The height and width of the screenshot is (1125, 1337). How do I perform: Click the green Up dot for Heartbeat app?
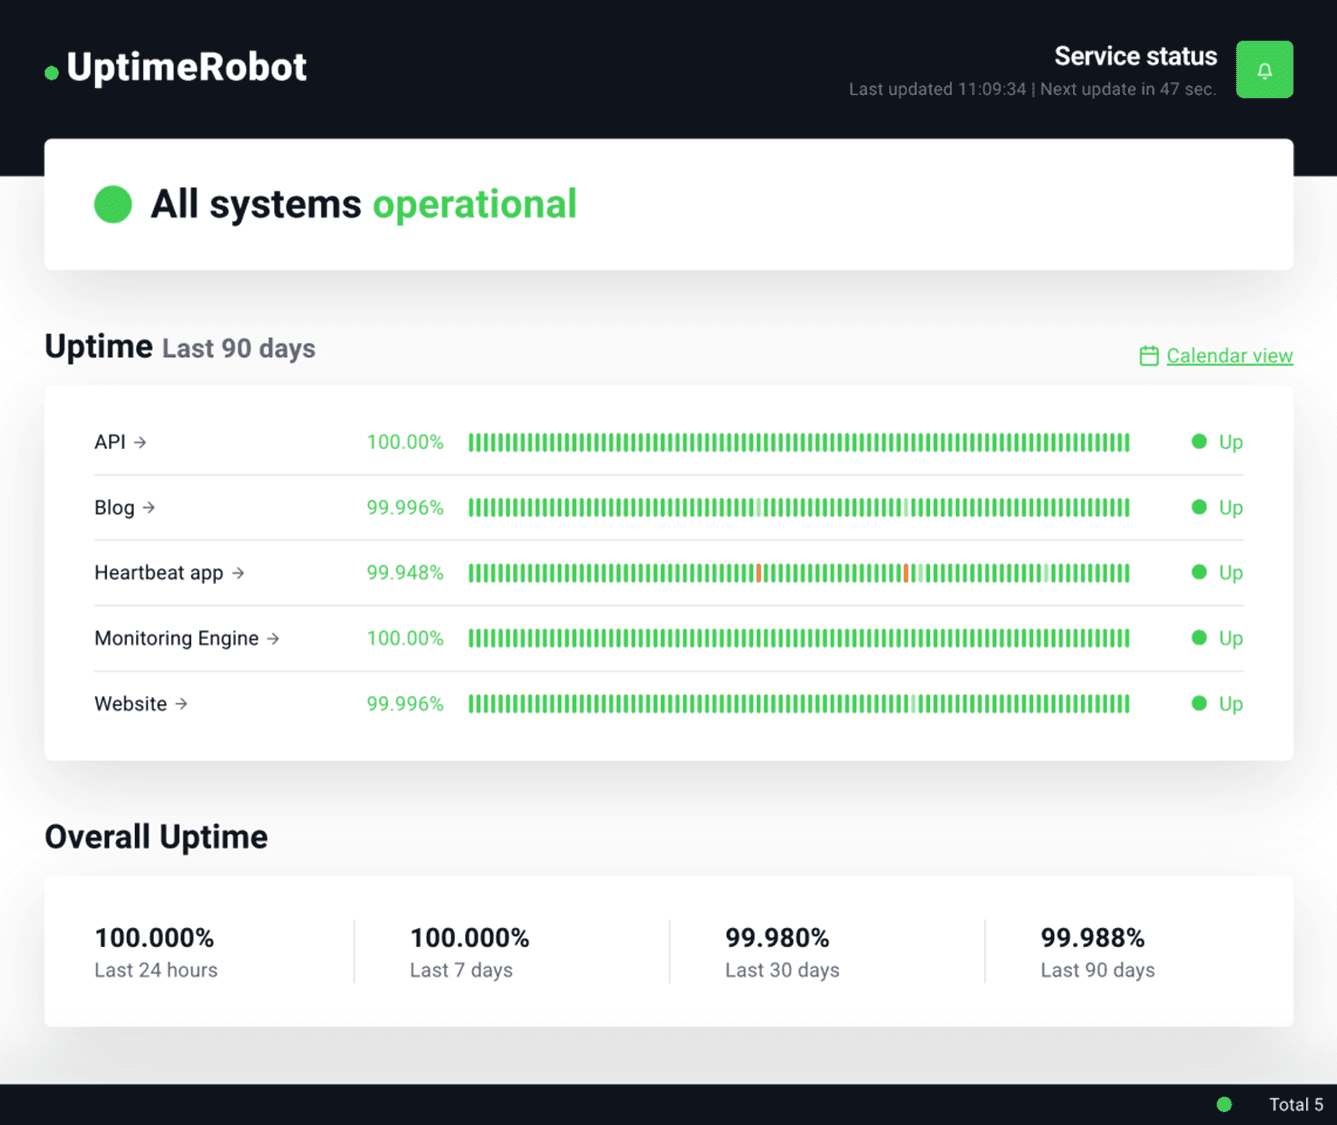[1198, 572]
